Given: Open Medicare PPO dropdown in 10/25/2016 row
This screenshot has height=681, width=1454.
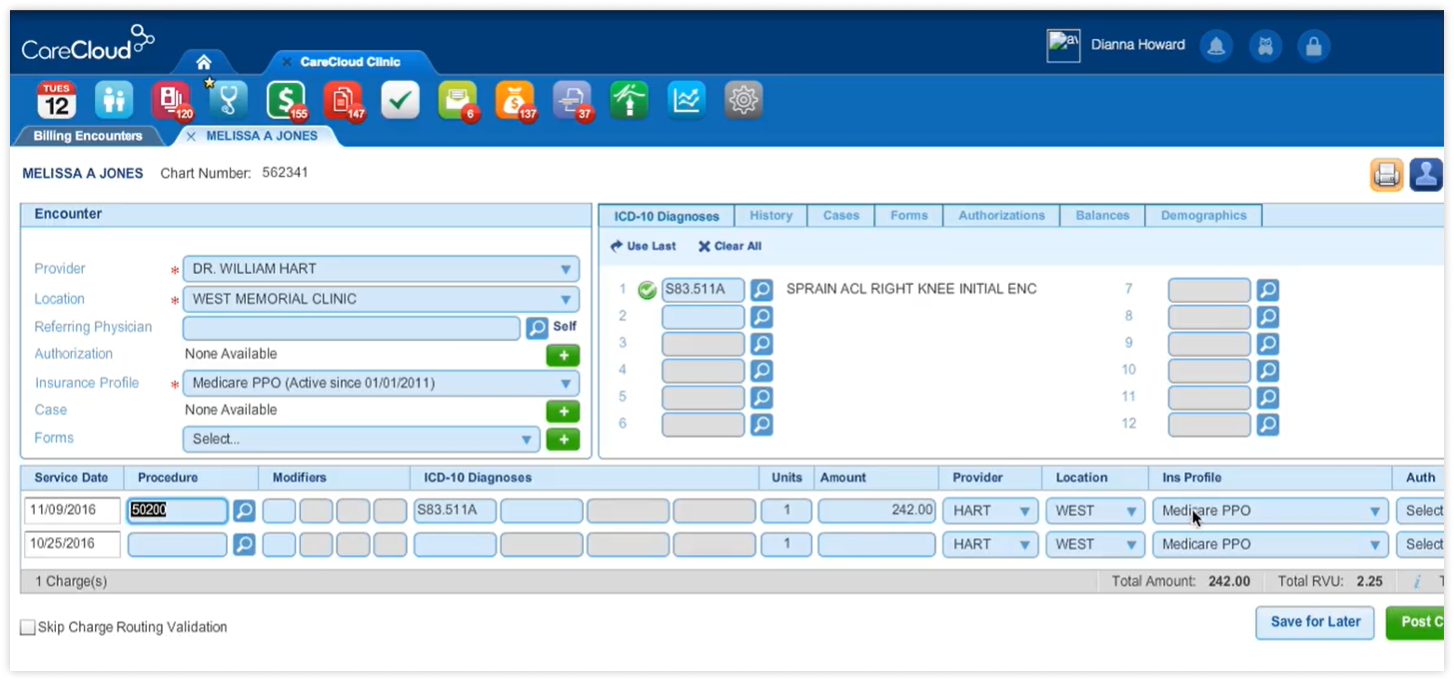Looking at the screenshot, I should [x=1270, y=545].
